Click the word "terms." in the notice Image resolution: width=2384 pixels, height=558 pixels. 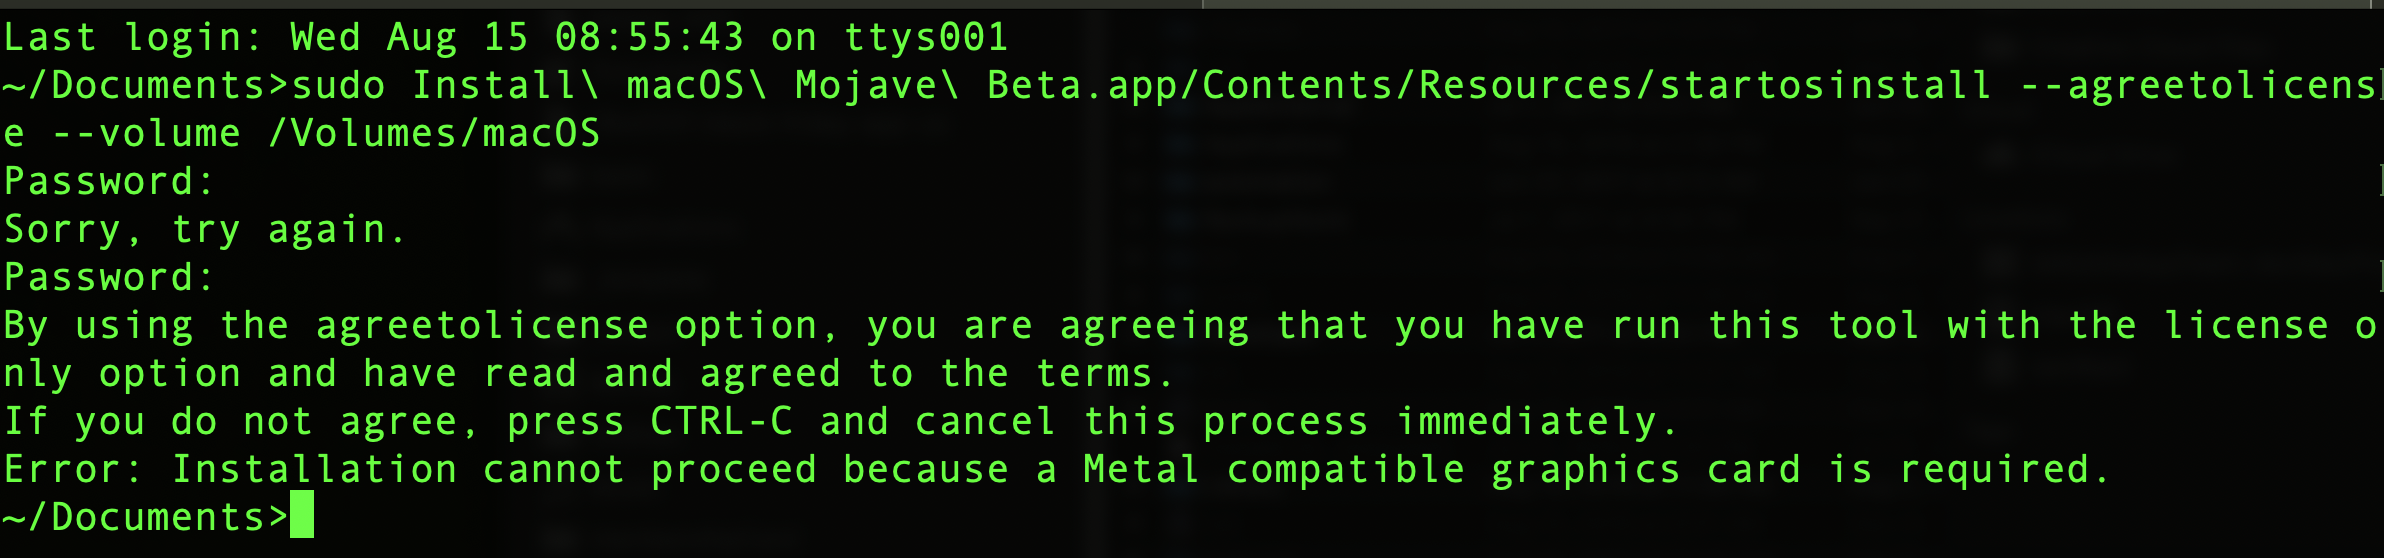click(x=1105, y=374)
